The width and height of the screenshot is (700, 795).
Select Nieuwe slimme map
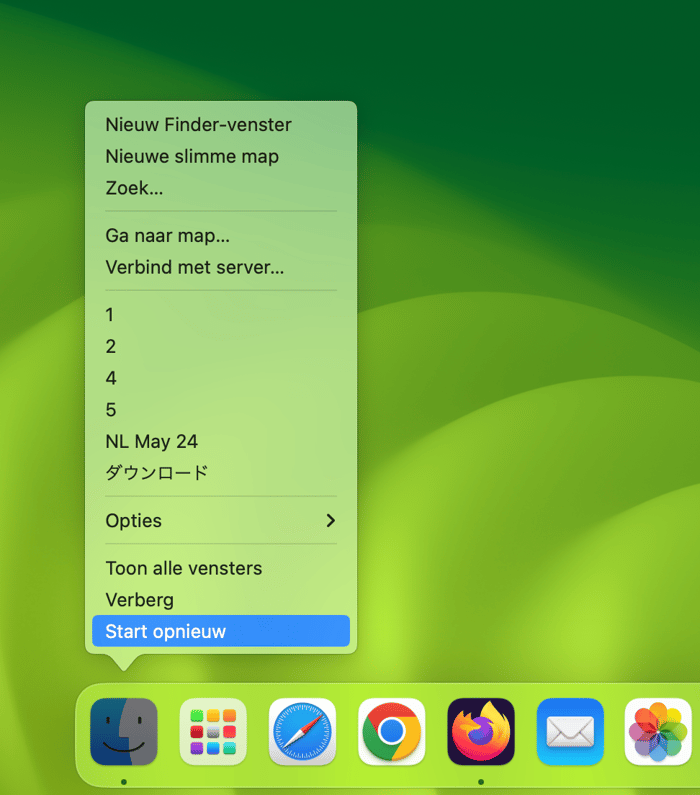click(x=221, y=156)
